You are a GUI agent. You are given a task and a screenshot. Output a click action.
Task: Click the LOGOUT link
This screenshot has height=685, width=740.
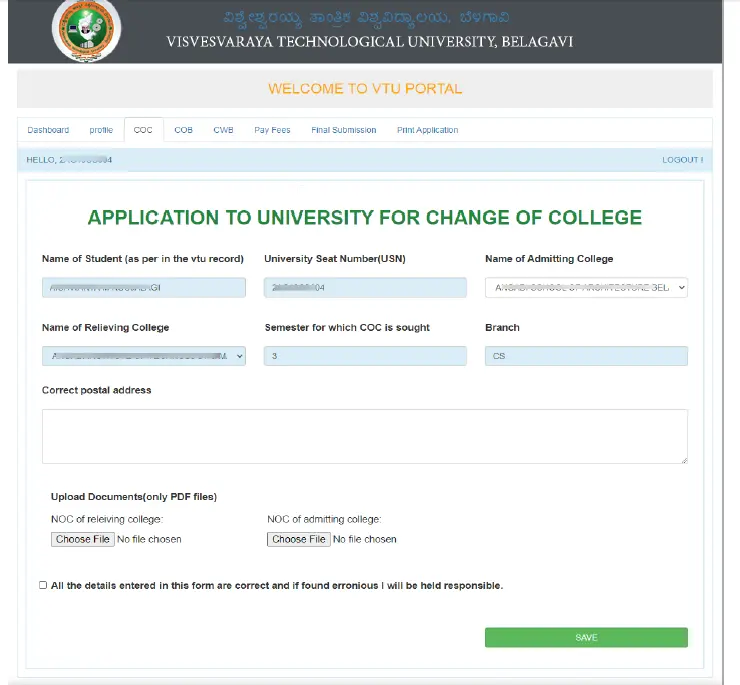point(682,160)
